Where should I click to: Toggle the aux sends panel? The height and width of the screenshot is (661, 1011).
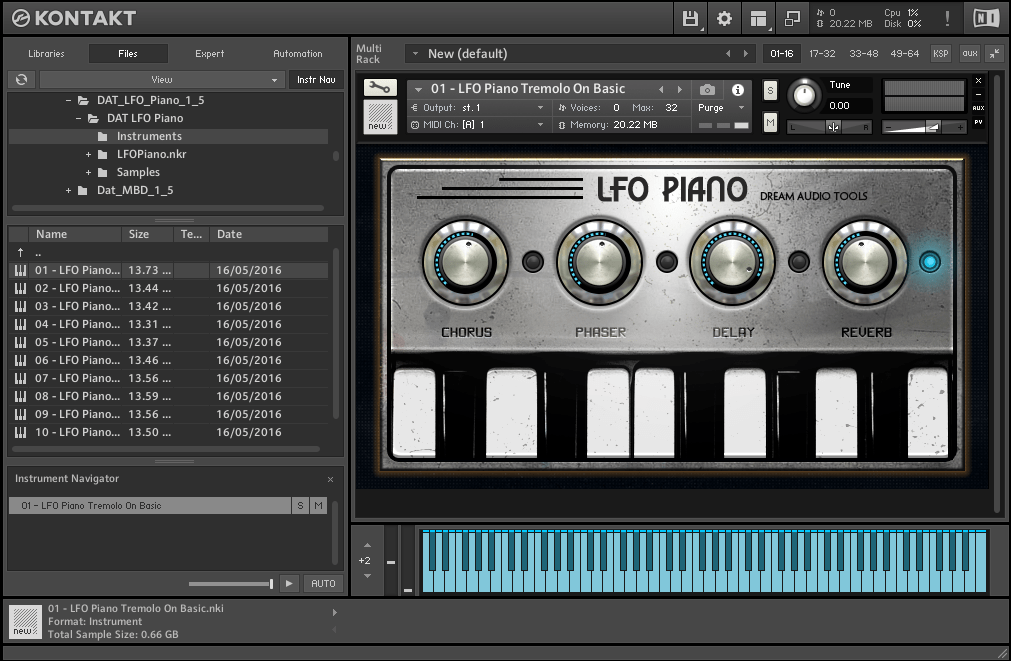(970, 54)
